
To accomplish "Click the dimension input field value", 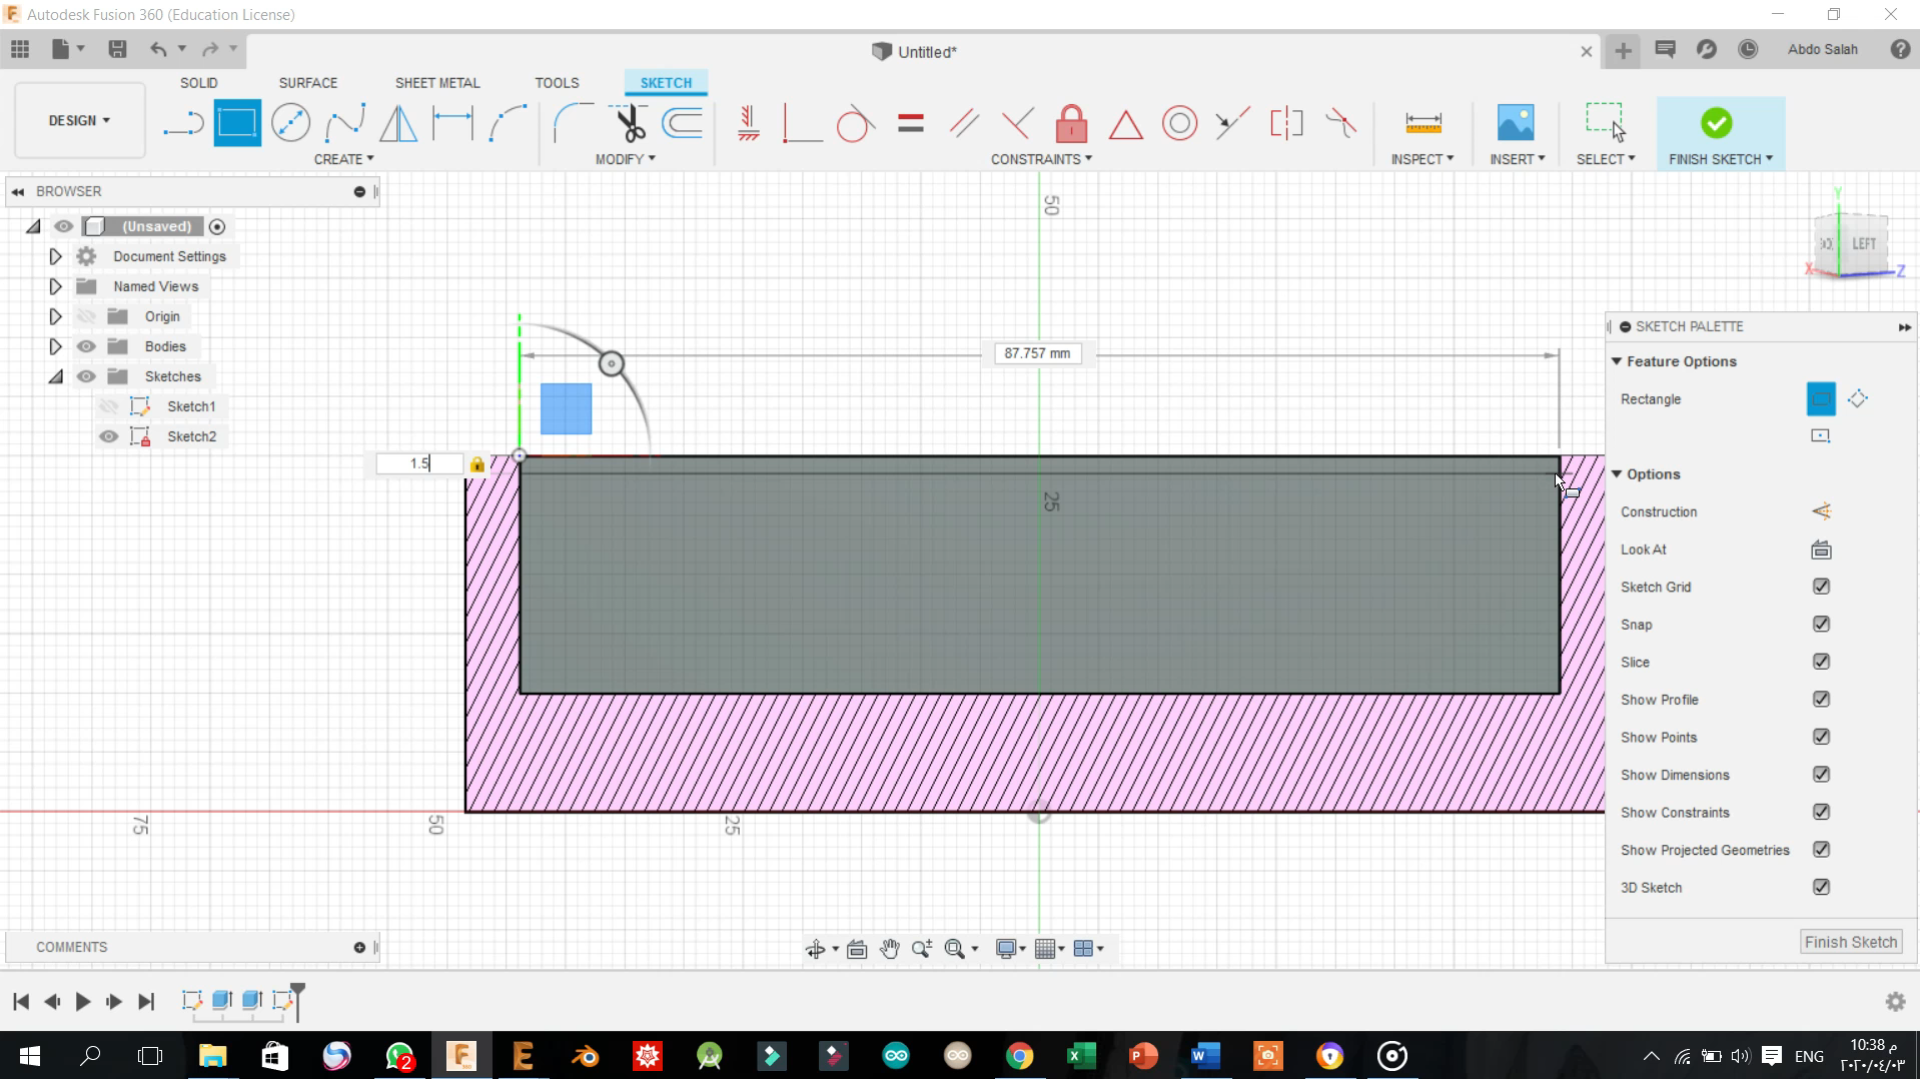I will tap(419, 463).
